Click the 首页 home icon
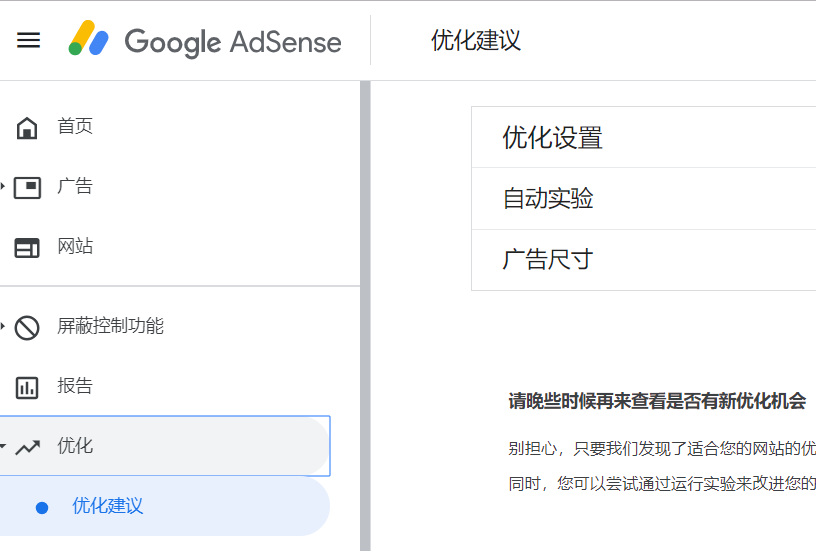Viewport: 816px width, 551px height. point(27,127)
